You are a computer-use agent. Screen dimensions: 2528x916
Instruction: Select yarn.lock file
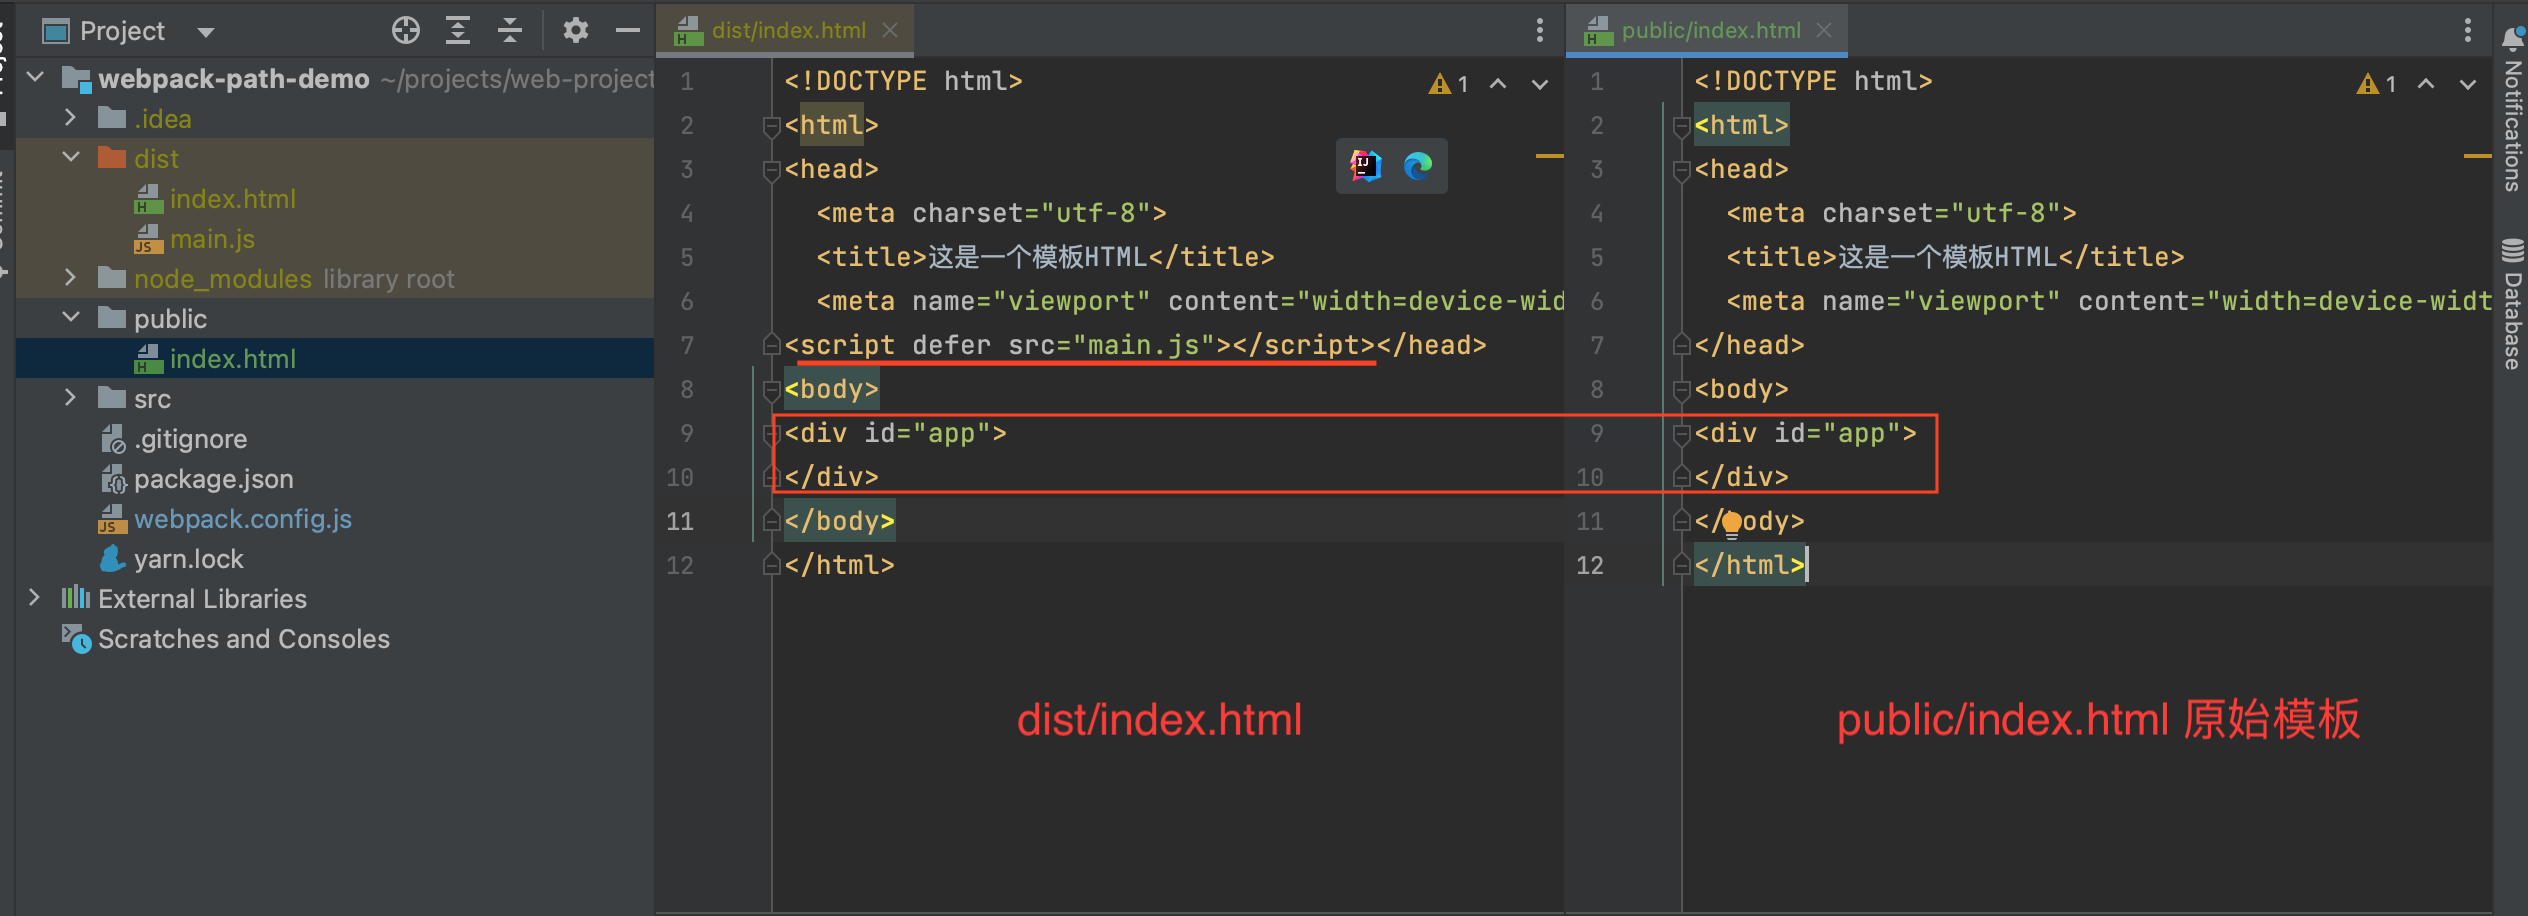[x=188, y=559]
